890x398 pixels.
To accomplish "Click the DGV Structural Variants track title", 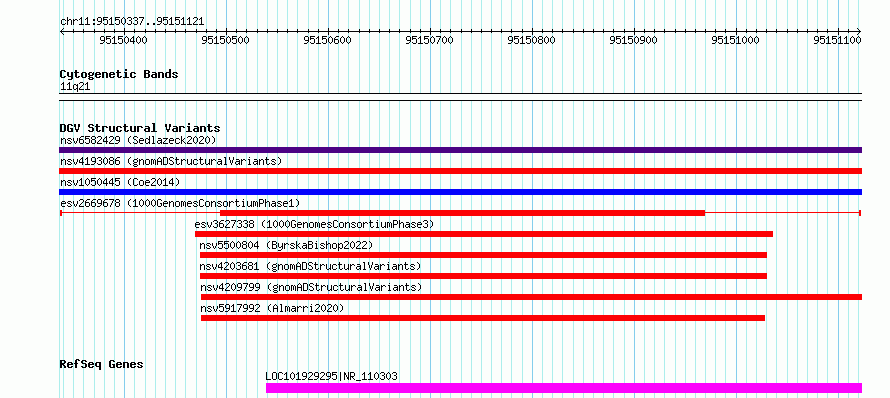I will click(140, 128).
